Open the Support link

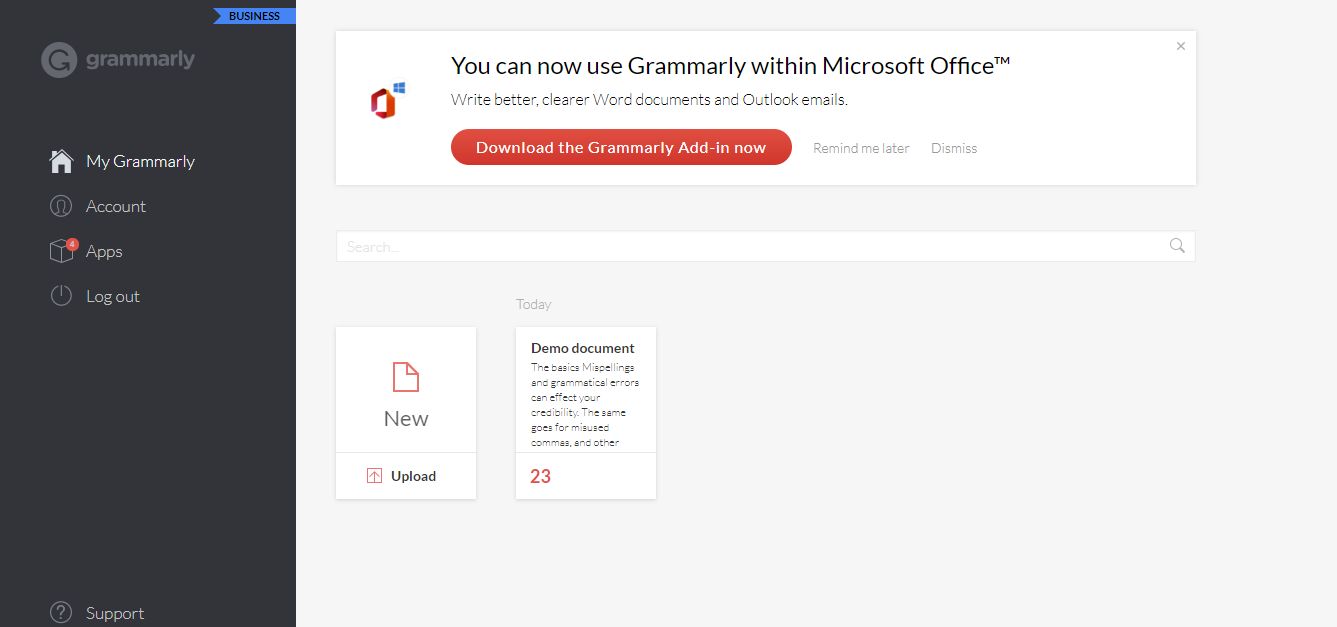115,613
